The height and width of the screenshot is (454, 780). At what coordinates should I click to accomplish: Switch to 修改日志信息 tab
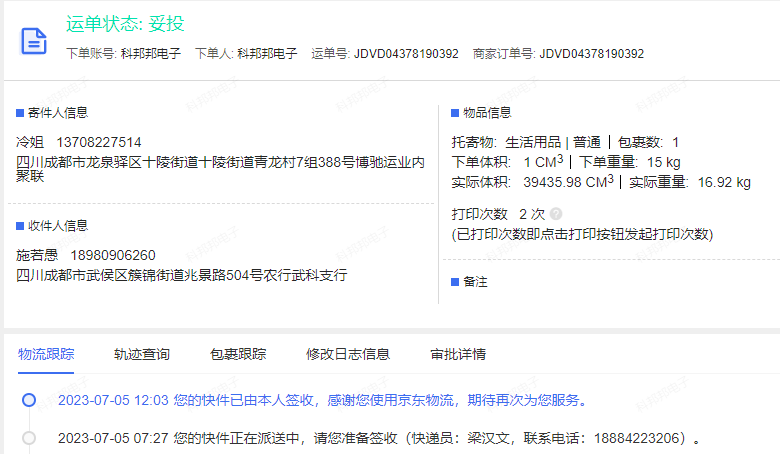click(348, 354)
